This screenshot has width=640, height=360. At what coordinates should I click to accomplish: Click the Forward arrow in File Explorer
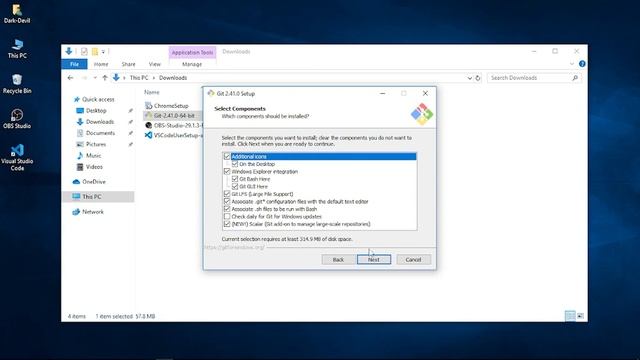click(84, 78)
